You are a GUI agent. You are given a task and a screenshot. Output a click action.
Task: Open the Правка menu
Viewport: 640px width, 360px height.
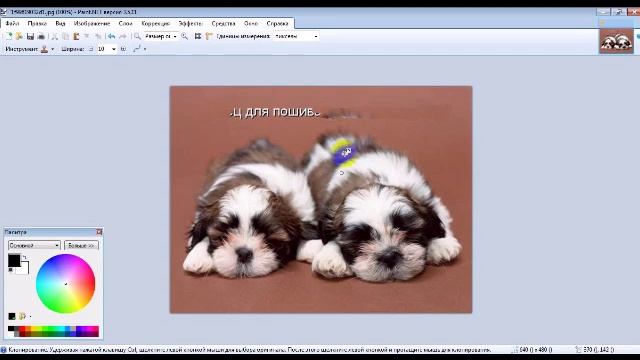37,24
